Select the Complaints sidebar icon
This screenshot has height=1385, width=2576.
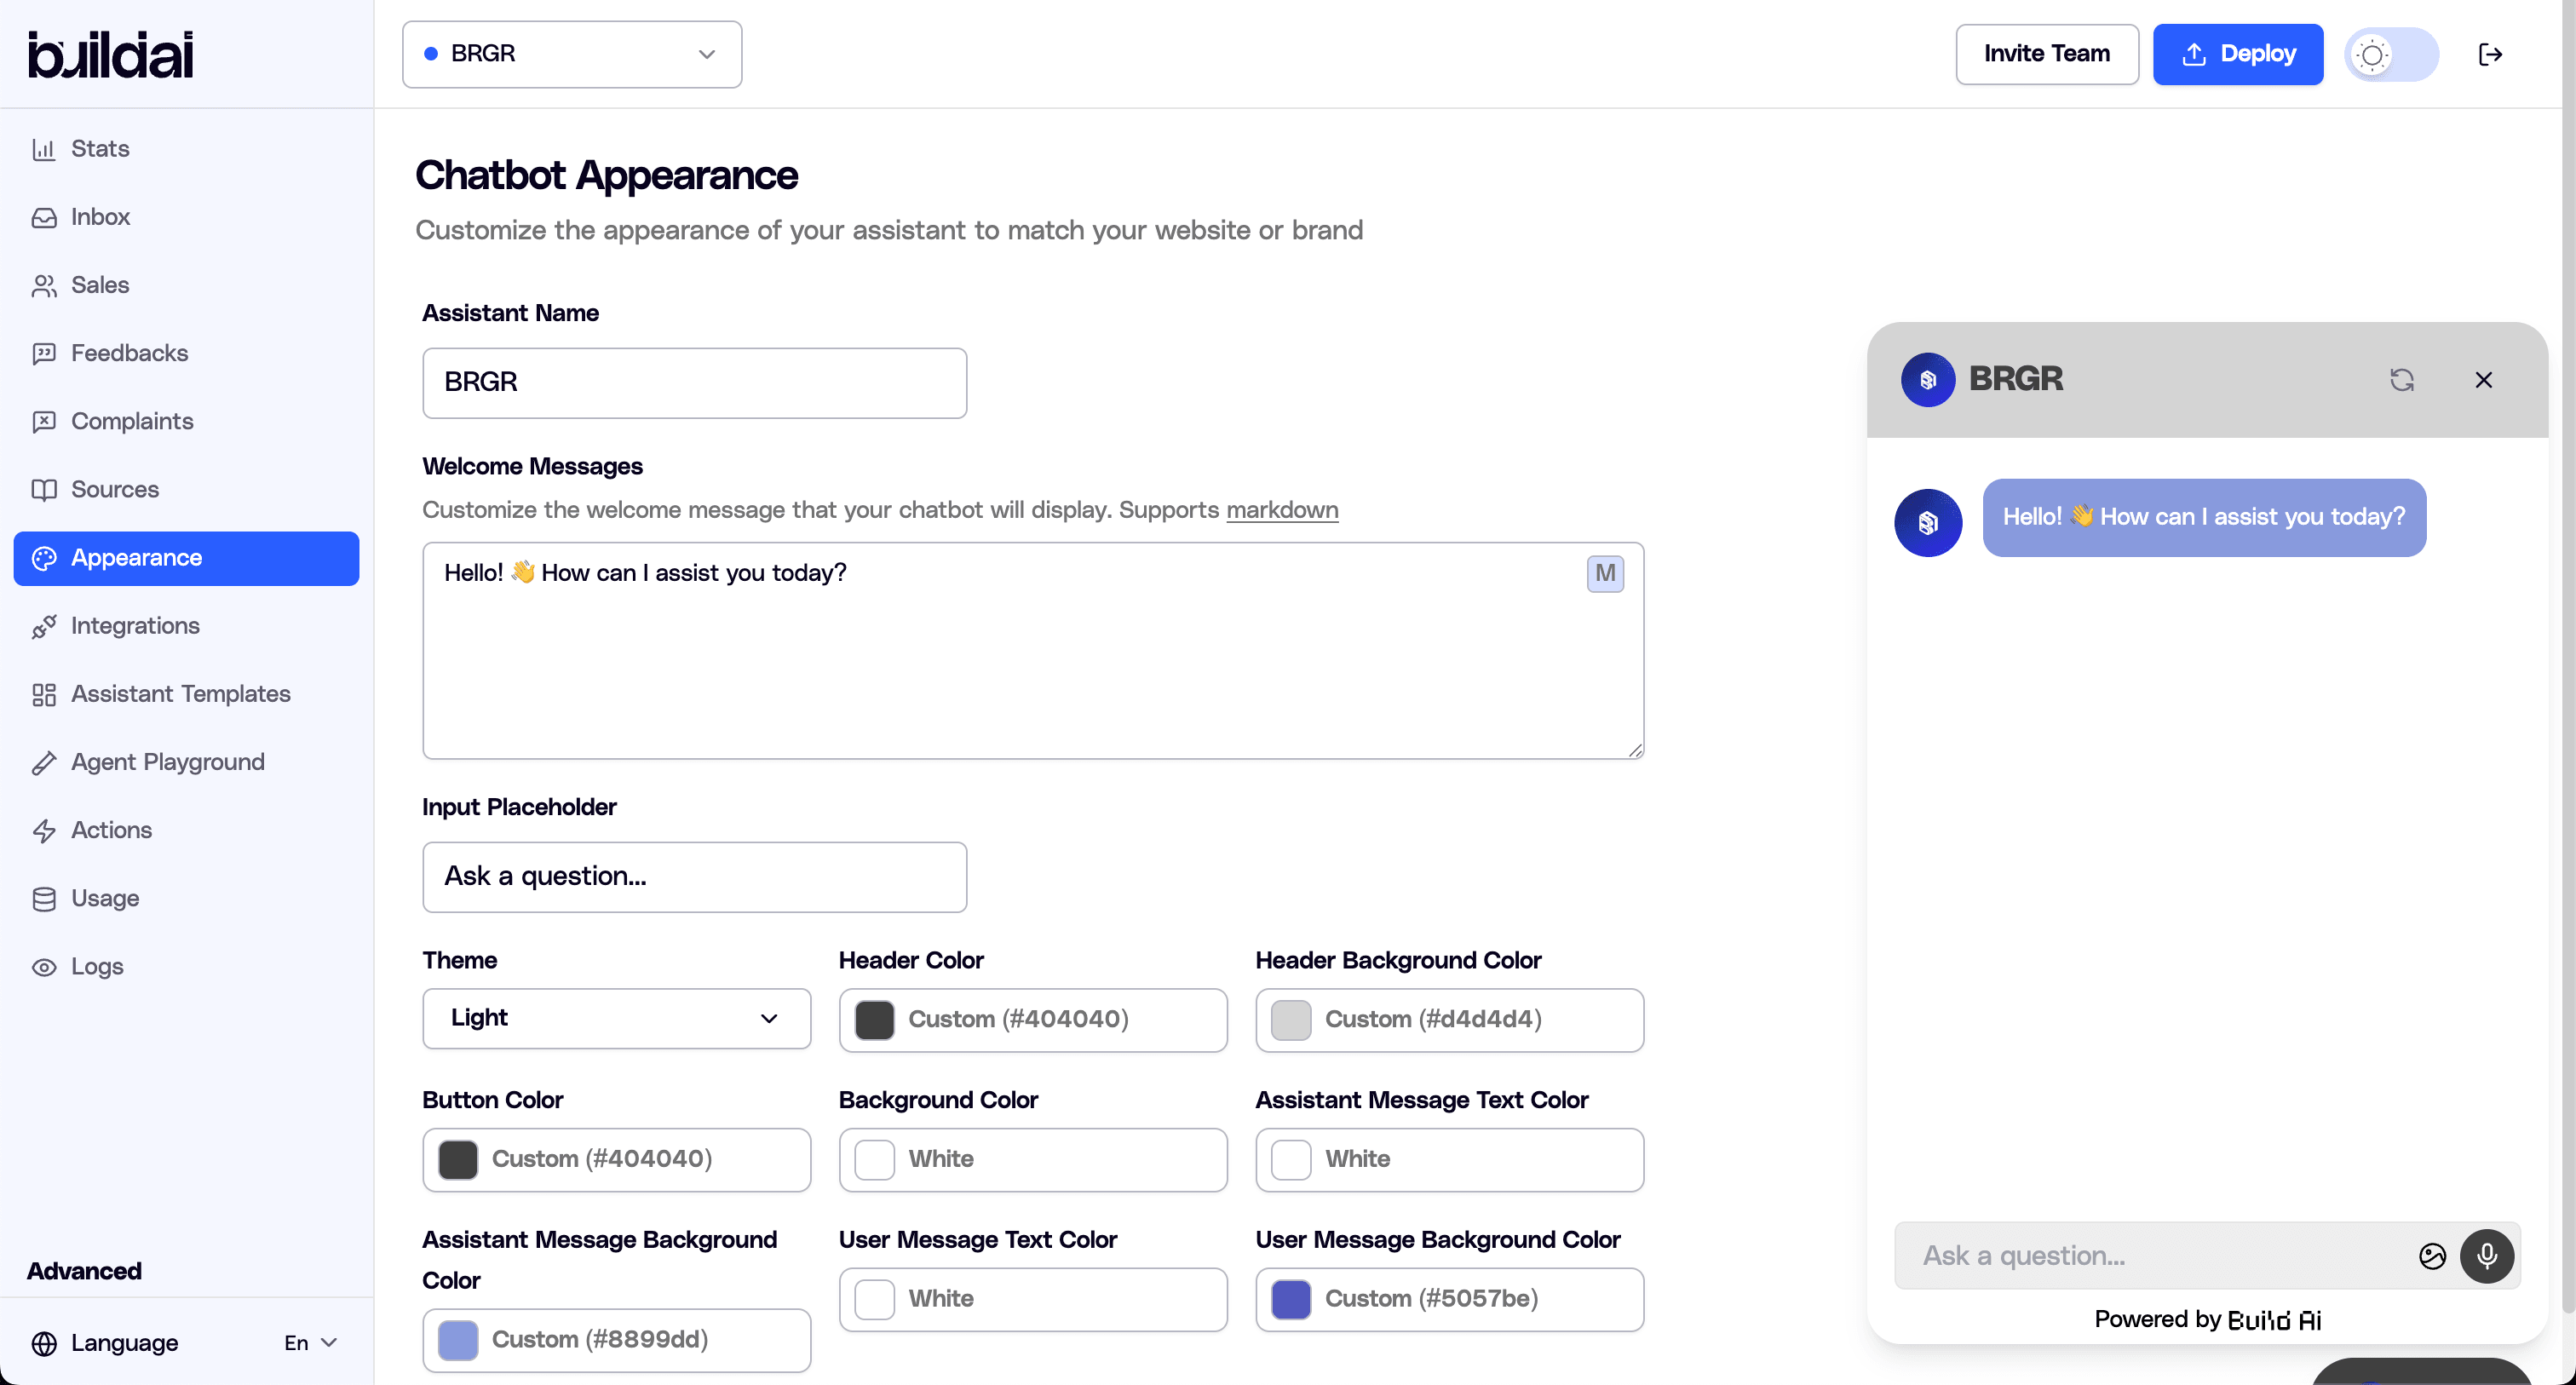click(x=44, y=421)
